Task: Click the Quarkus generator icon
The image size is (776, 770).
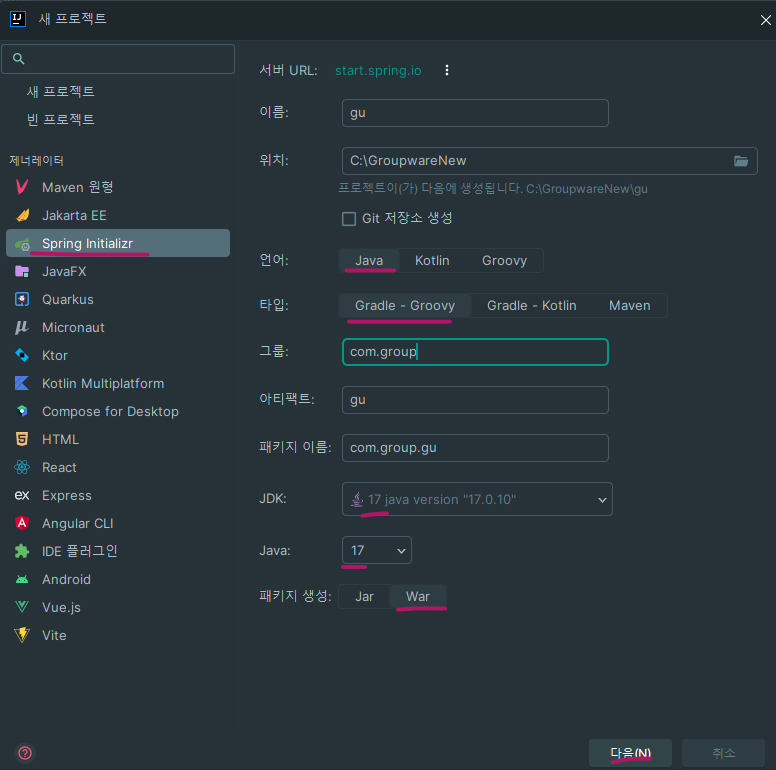Action: (22, 299)
